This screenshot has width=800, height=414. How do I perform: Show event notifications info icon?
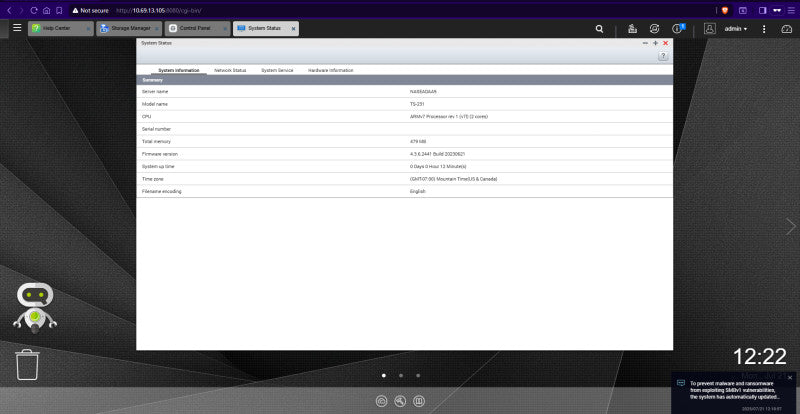[x=678, y=29]
